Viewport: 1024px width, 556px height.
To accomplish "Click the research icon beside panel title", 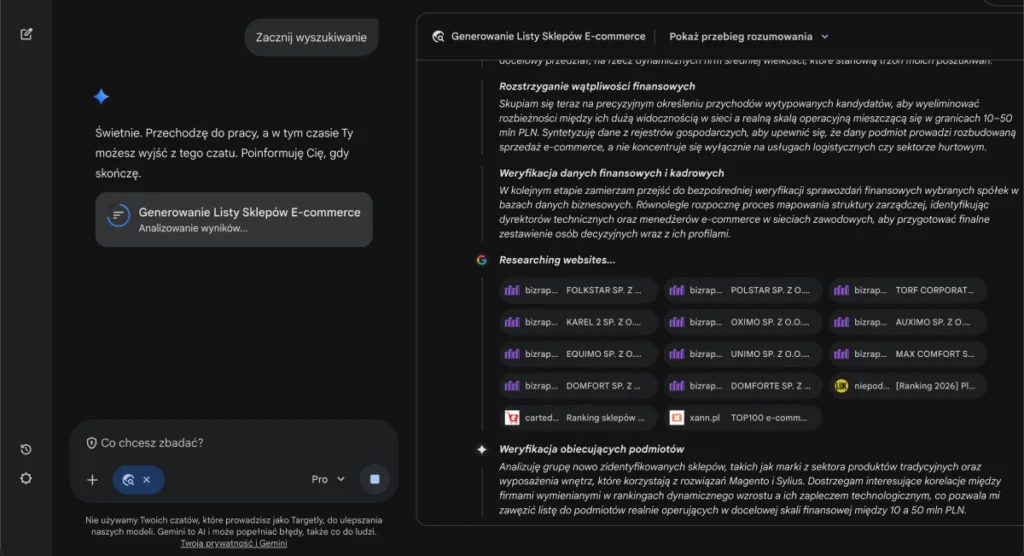I will coord(438,37).
